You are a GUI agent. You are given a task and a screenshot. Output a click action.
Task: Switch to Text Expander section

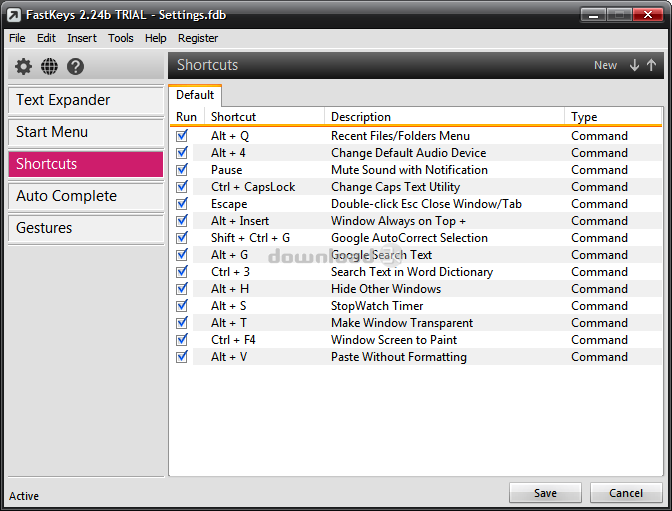coord(86,100)
